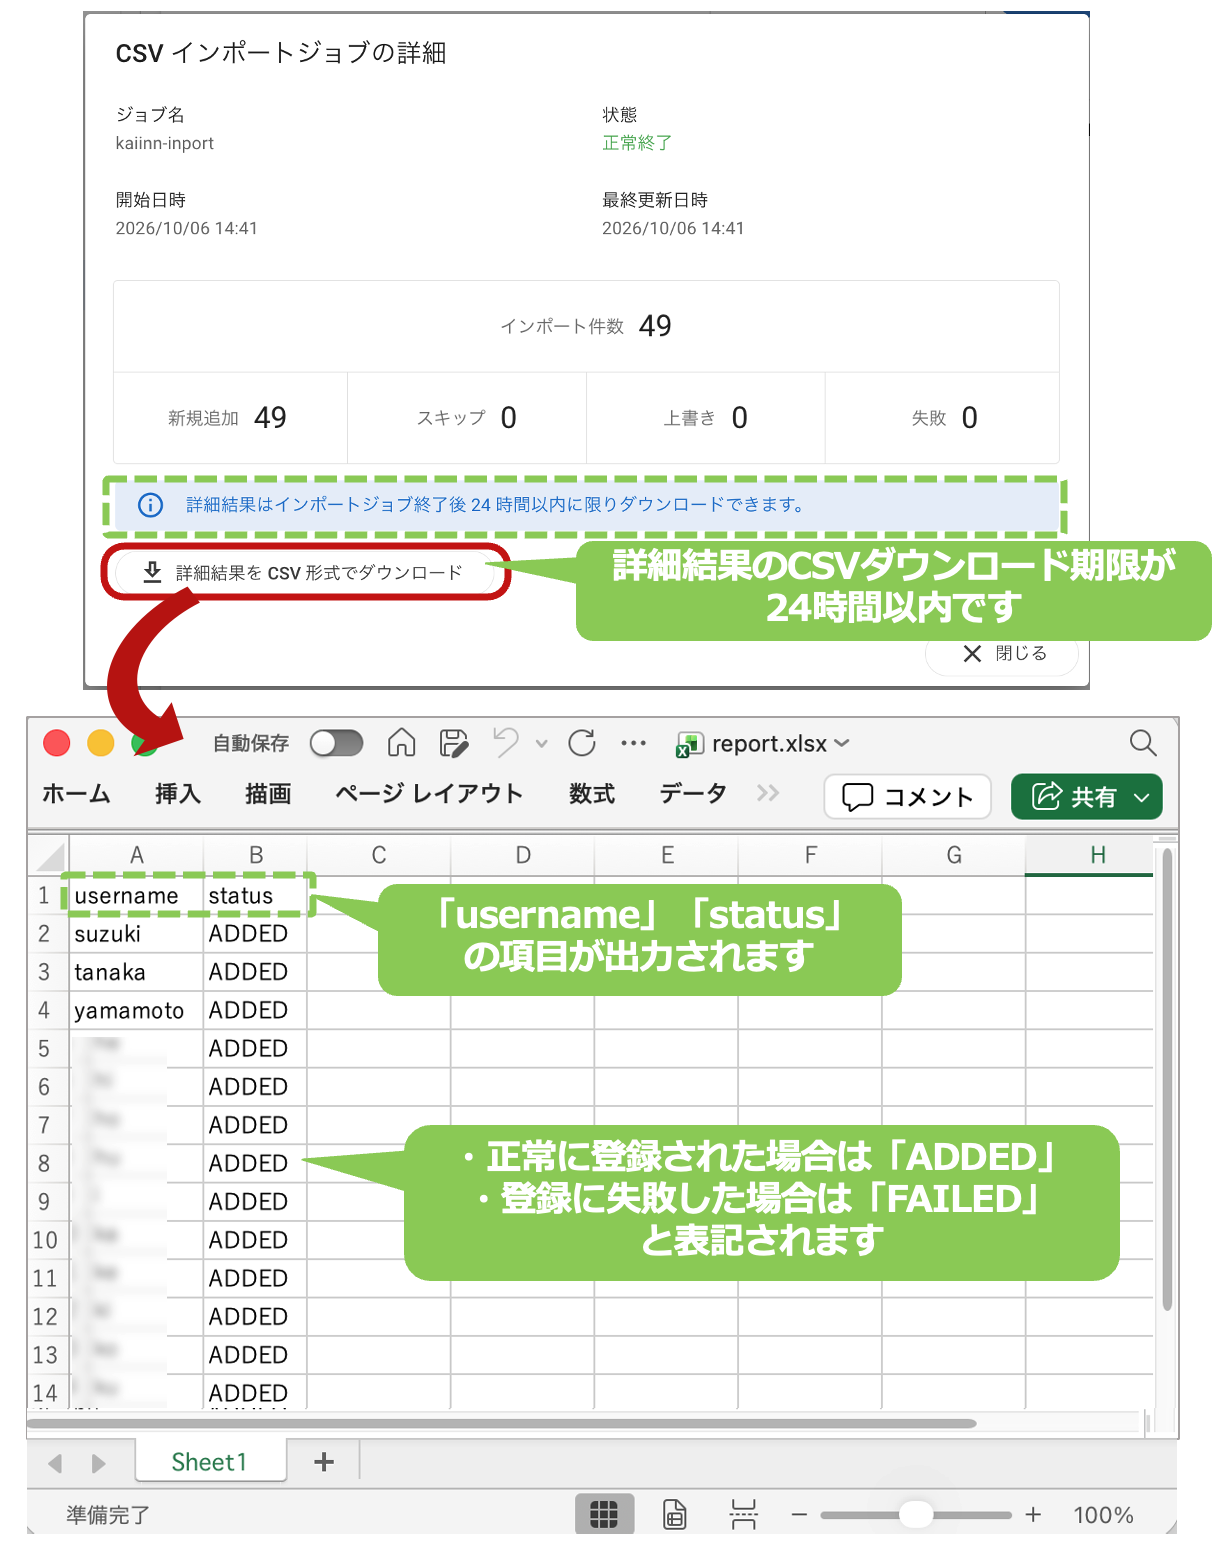Select cell with 'suzuki'
The height and width of the screenshot is (1556, 1230).
point(137,934)
